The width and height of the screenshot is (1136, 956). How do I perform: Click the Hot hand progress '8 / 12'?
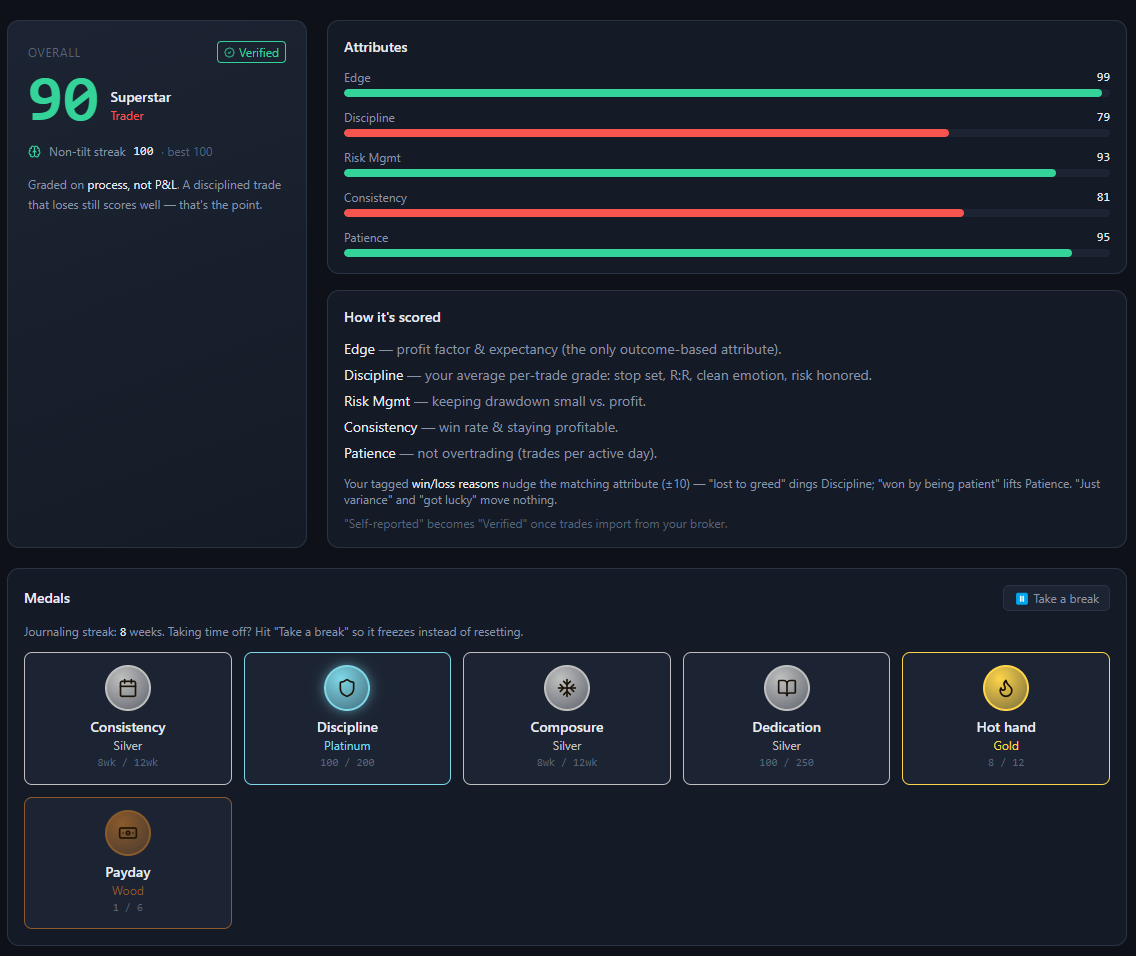point(1006,763)
